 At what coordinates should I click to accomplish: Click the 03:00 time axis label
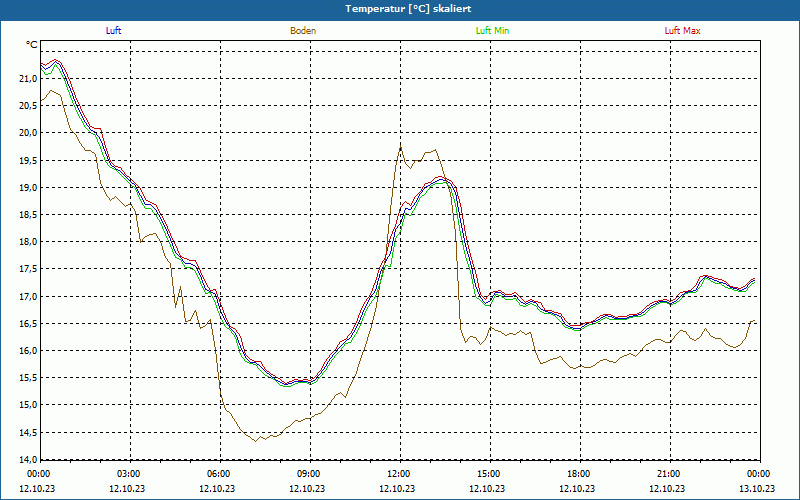[128, 474]
